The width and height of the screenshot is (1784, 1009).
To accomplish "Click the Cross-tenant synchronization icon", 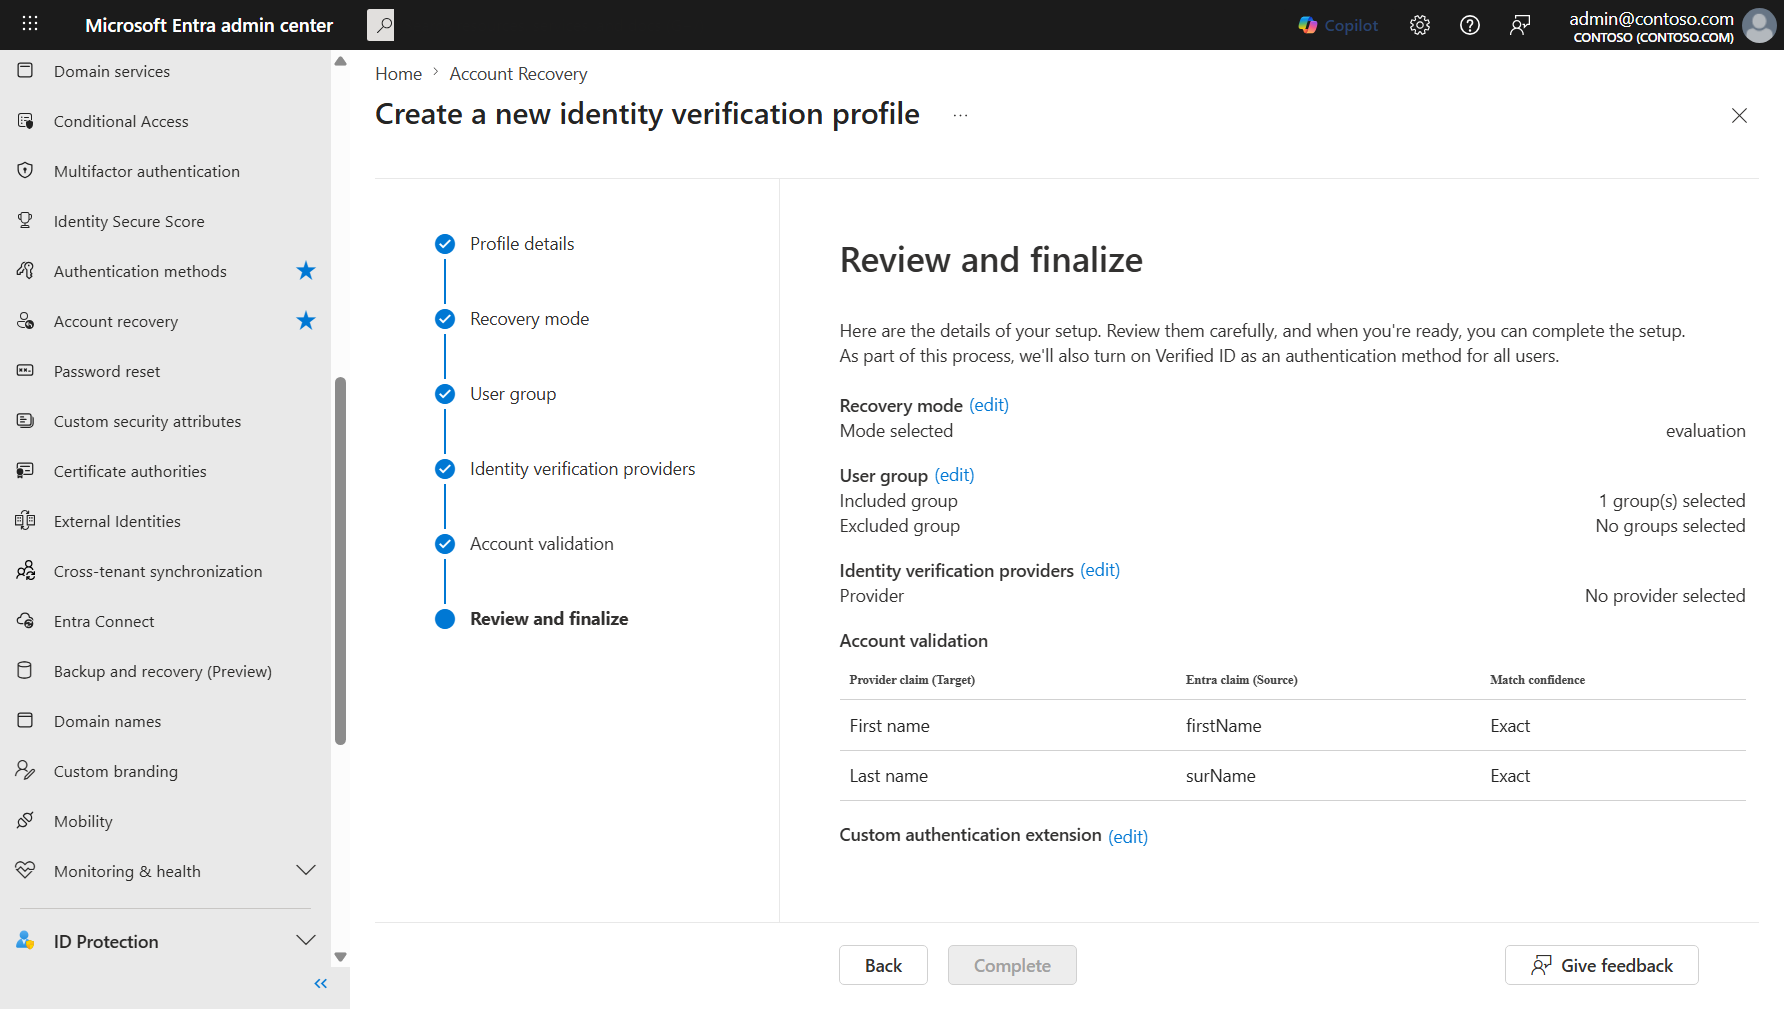I will click(x=26, y=571).
